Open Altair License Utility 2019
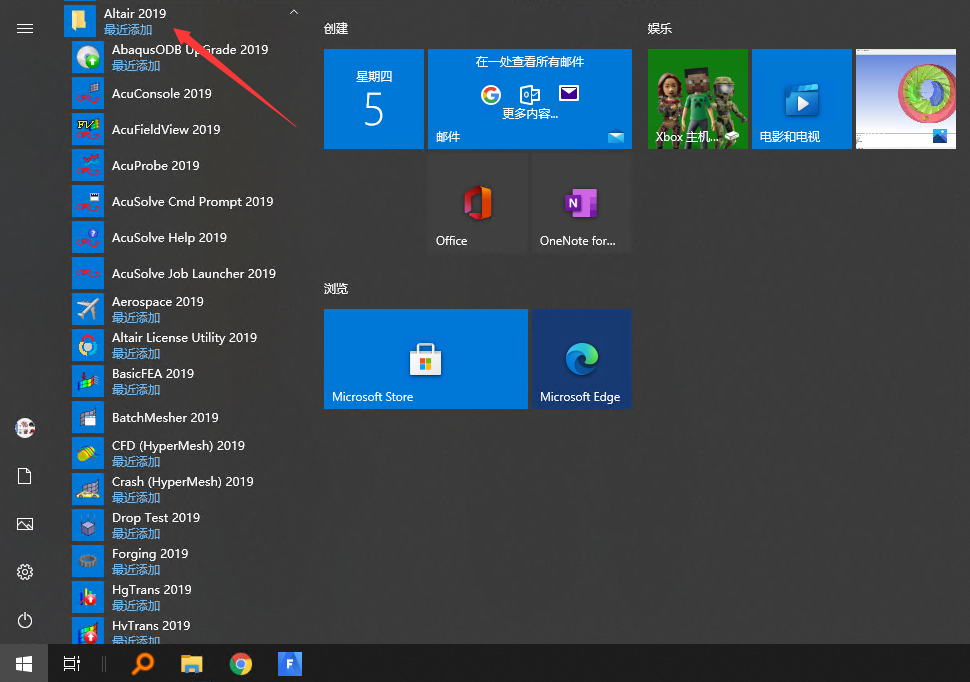 183,338
